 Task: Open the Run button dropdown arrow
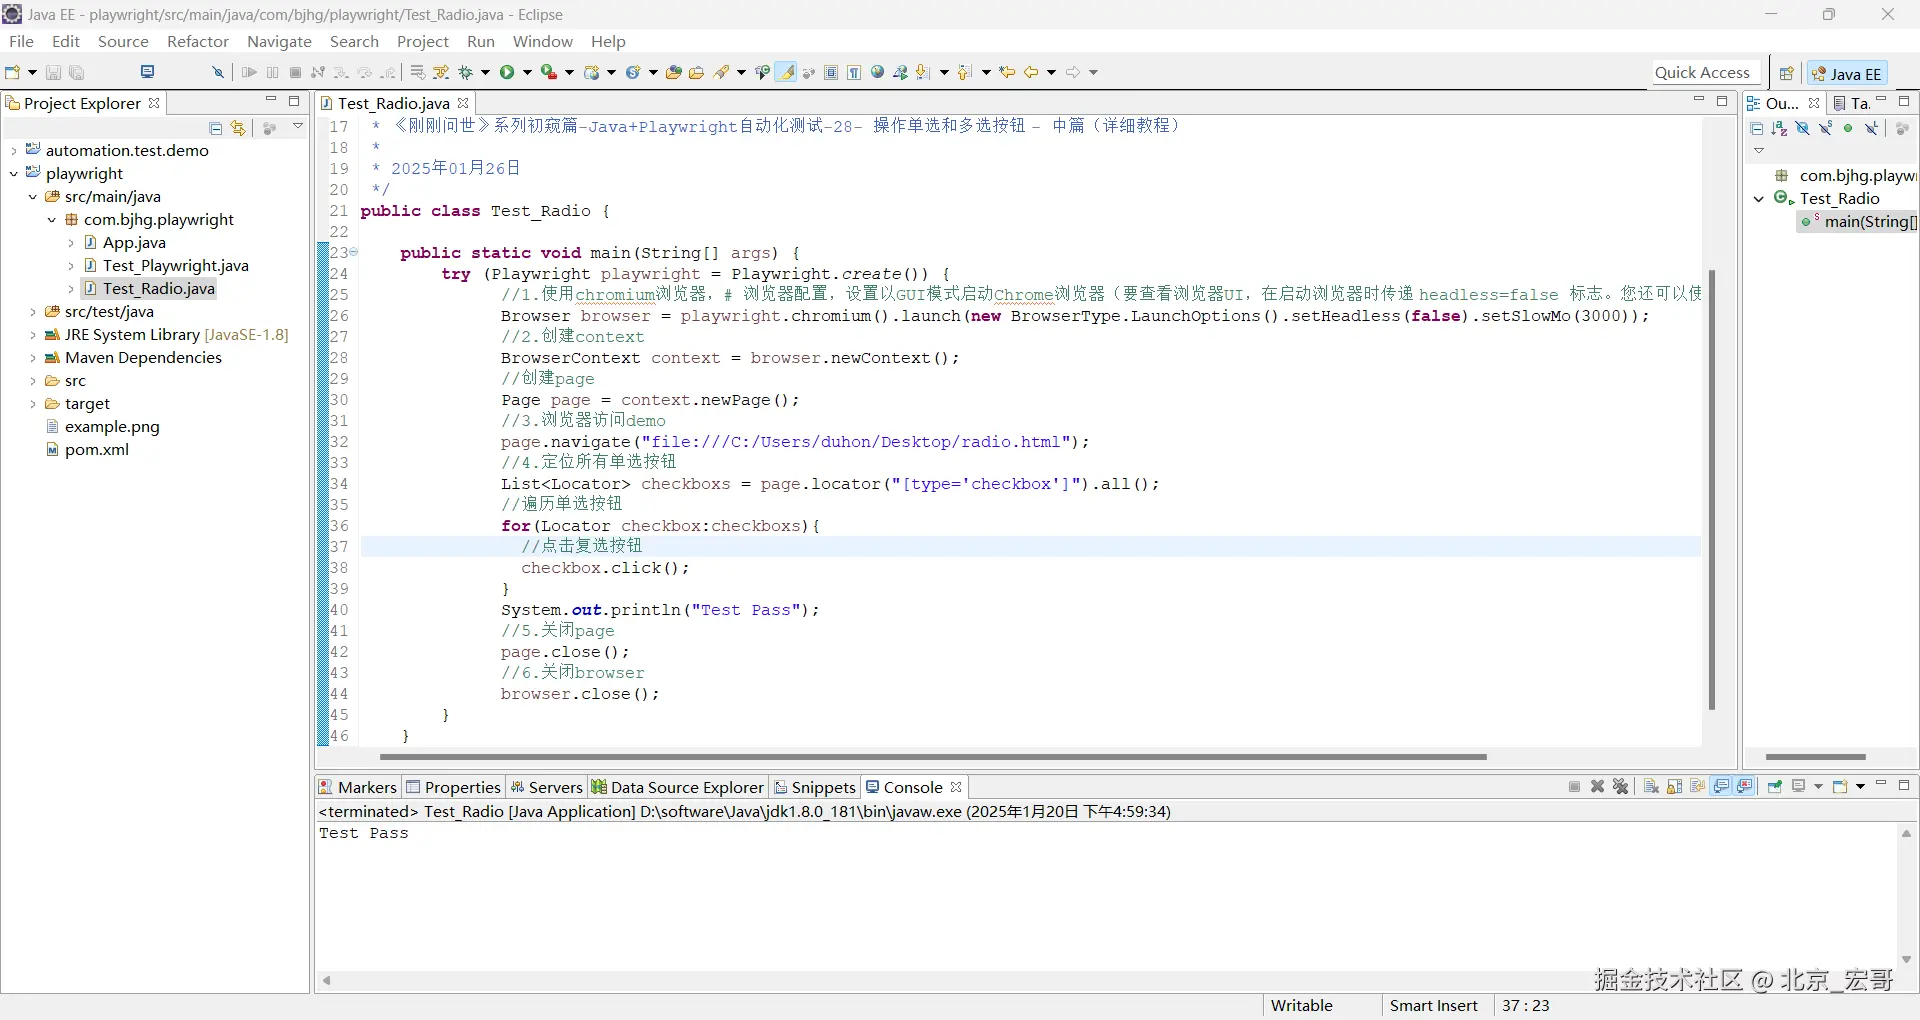point(527,72)
